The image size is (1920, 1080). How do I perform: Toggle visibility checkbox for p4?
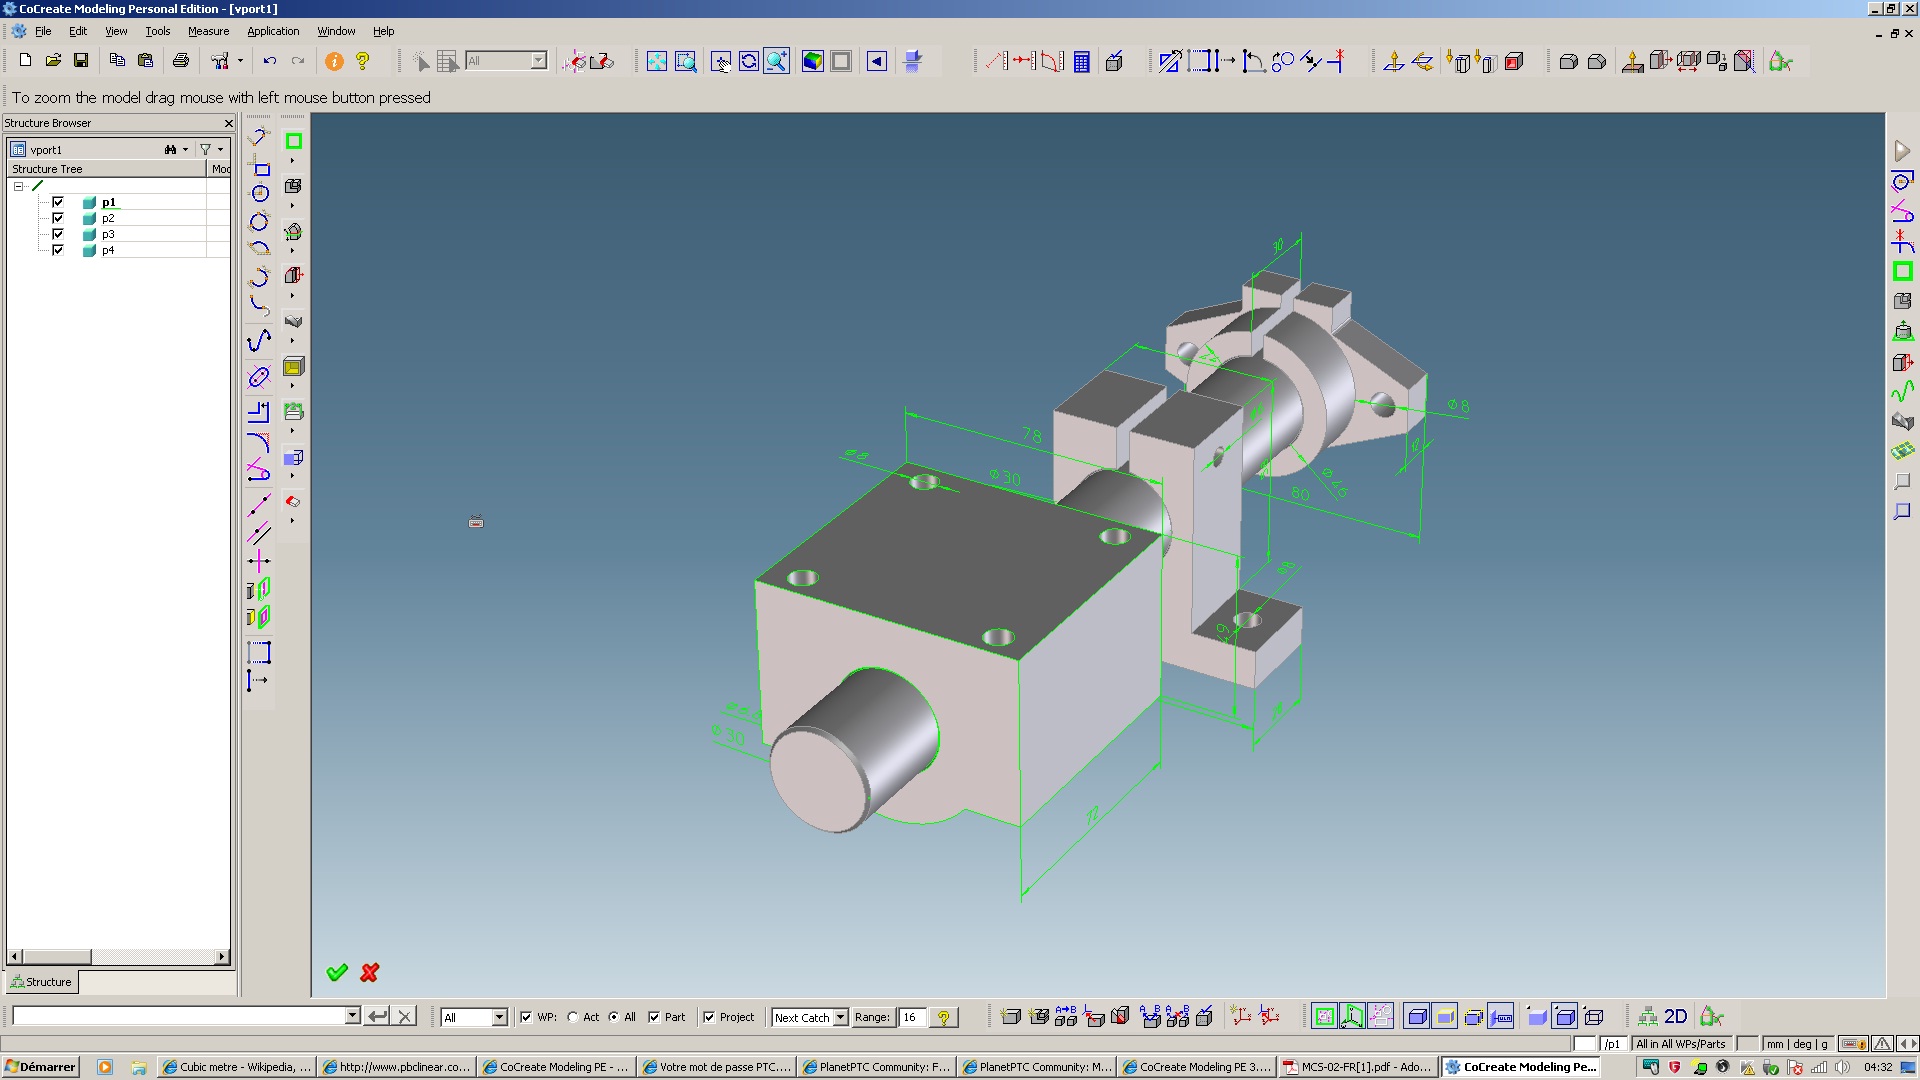pyautogui.click(x=58, y=250)
